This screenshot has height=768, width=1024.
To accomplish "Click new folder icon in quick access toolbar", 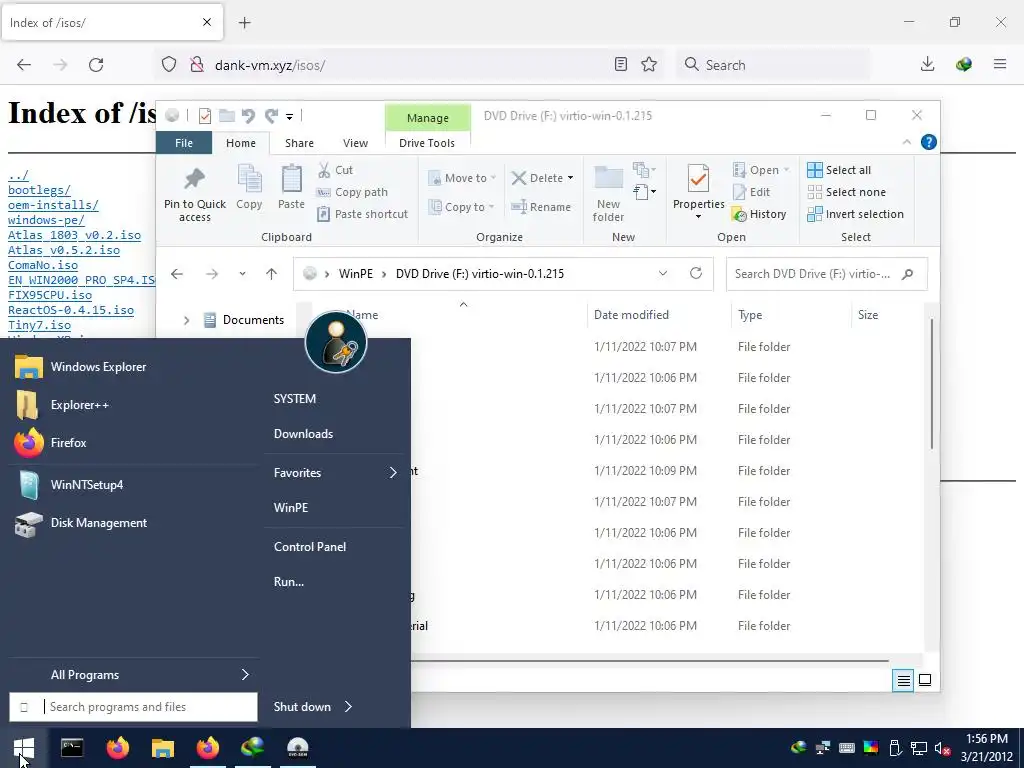I will [227, 116].
